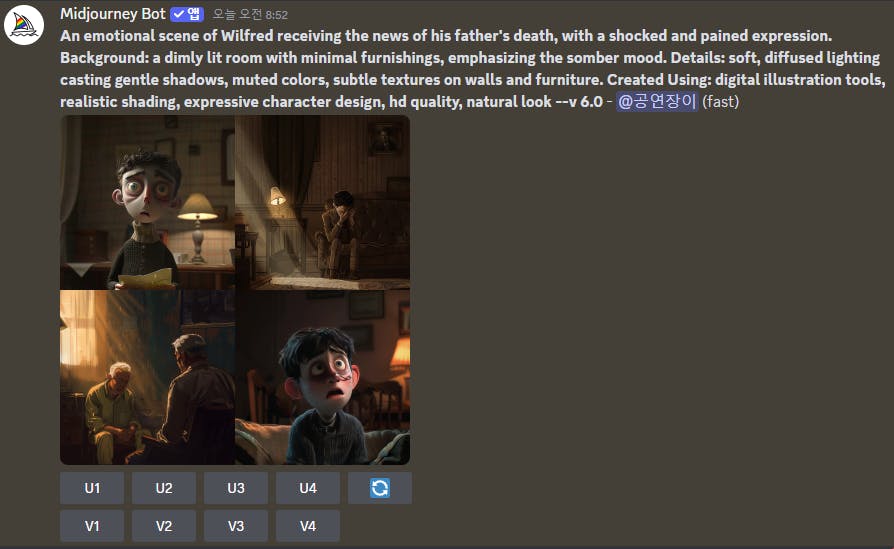Click the Midjourney Bot sailboat avatar
Viewport: 894px width, 549px height.
[x=24, y=25]
